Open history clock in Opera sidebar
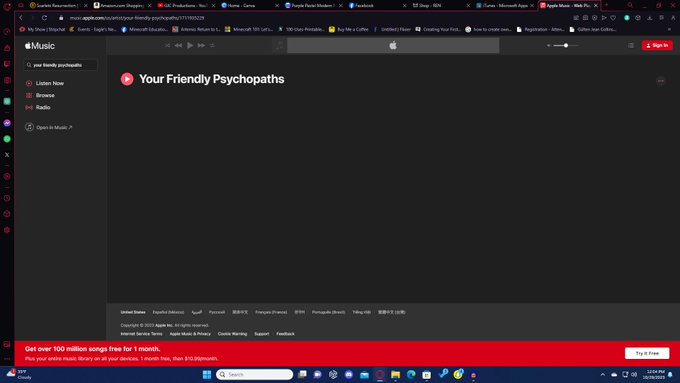 coord(7,198)
